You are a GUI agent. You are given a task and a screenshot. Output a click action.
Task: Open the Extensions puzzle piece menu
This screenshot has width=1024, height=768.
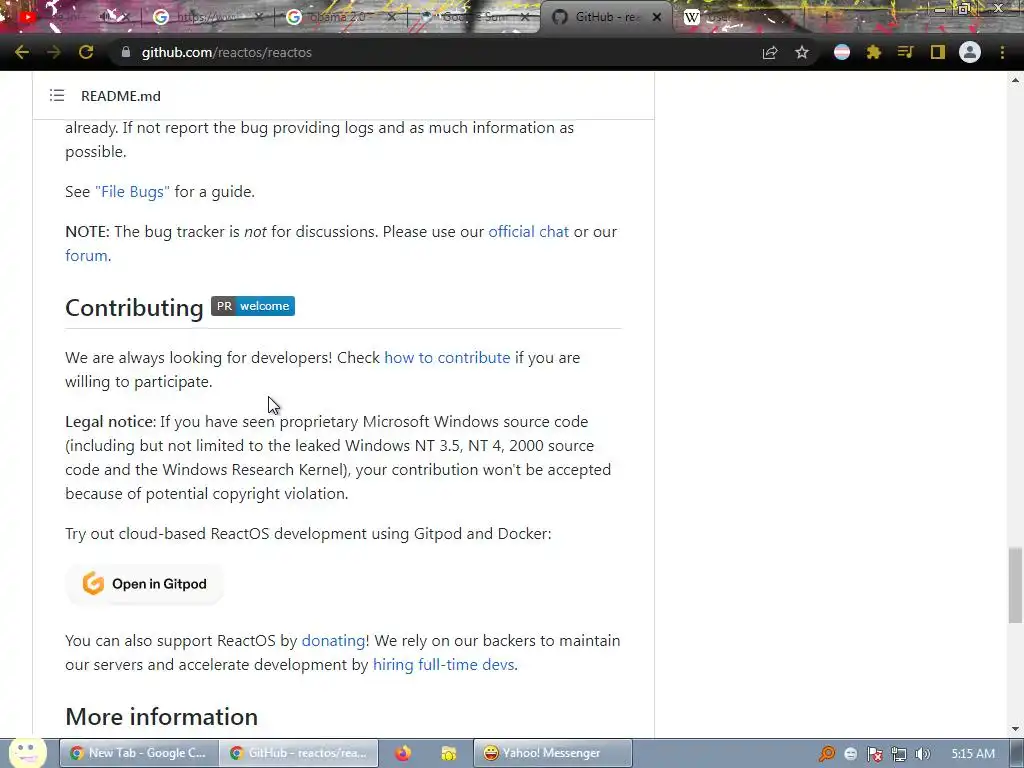[x=874, y=52]
